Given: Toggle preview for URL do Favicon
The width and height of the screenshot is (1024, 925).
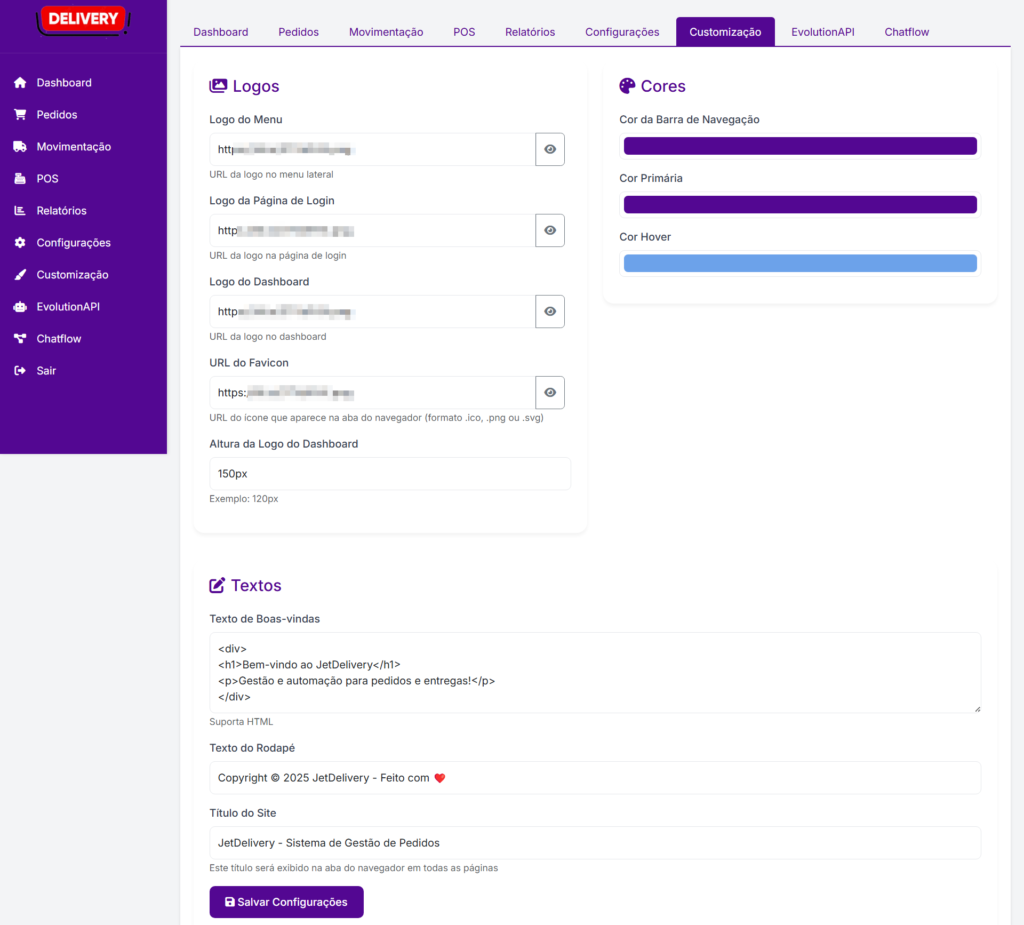Looking at the screenshot, I should point(550,393).
